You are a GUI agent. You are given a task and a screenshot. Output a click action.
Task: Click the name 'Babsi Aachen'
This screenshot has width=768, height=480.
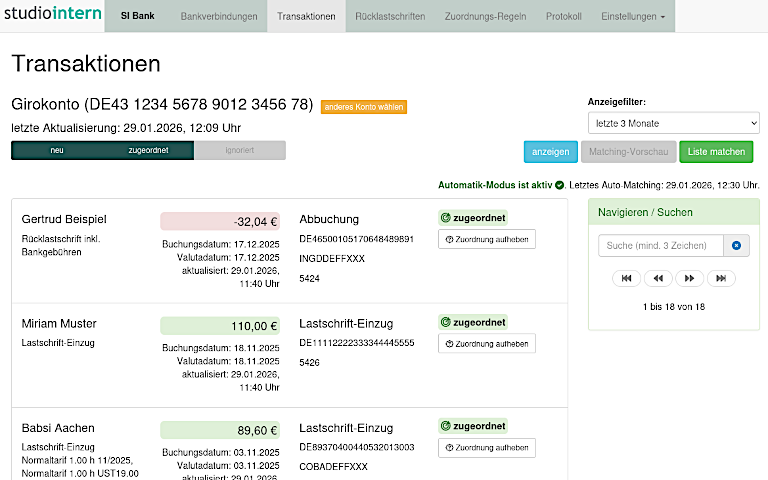coord(58,428)
